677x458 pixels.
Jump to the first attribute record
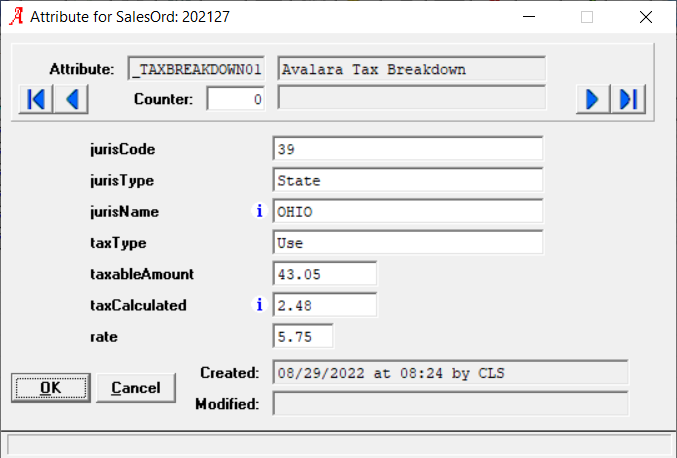point(36,99)
